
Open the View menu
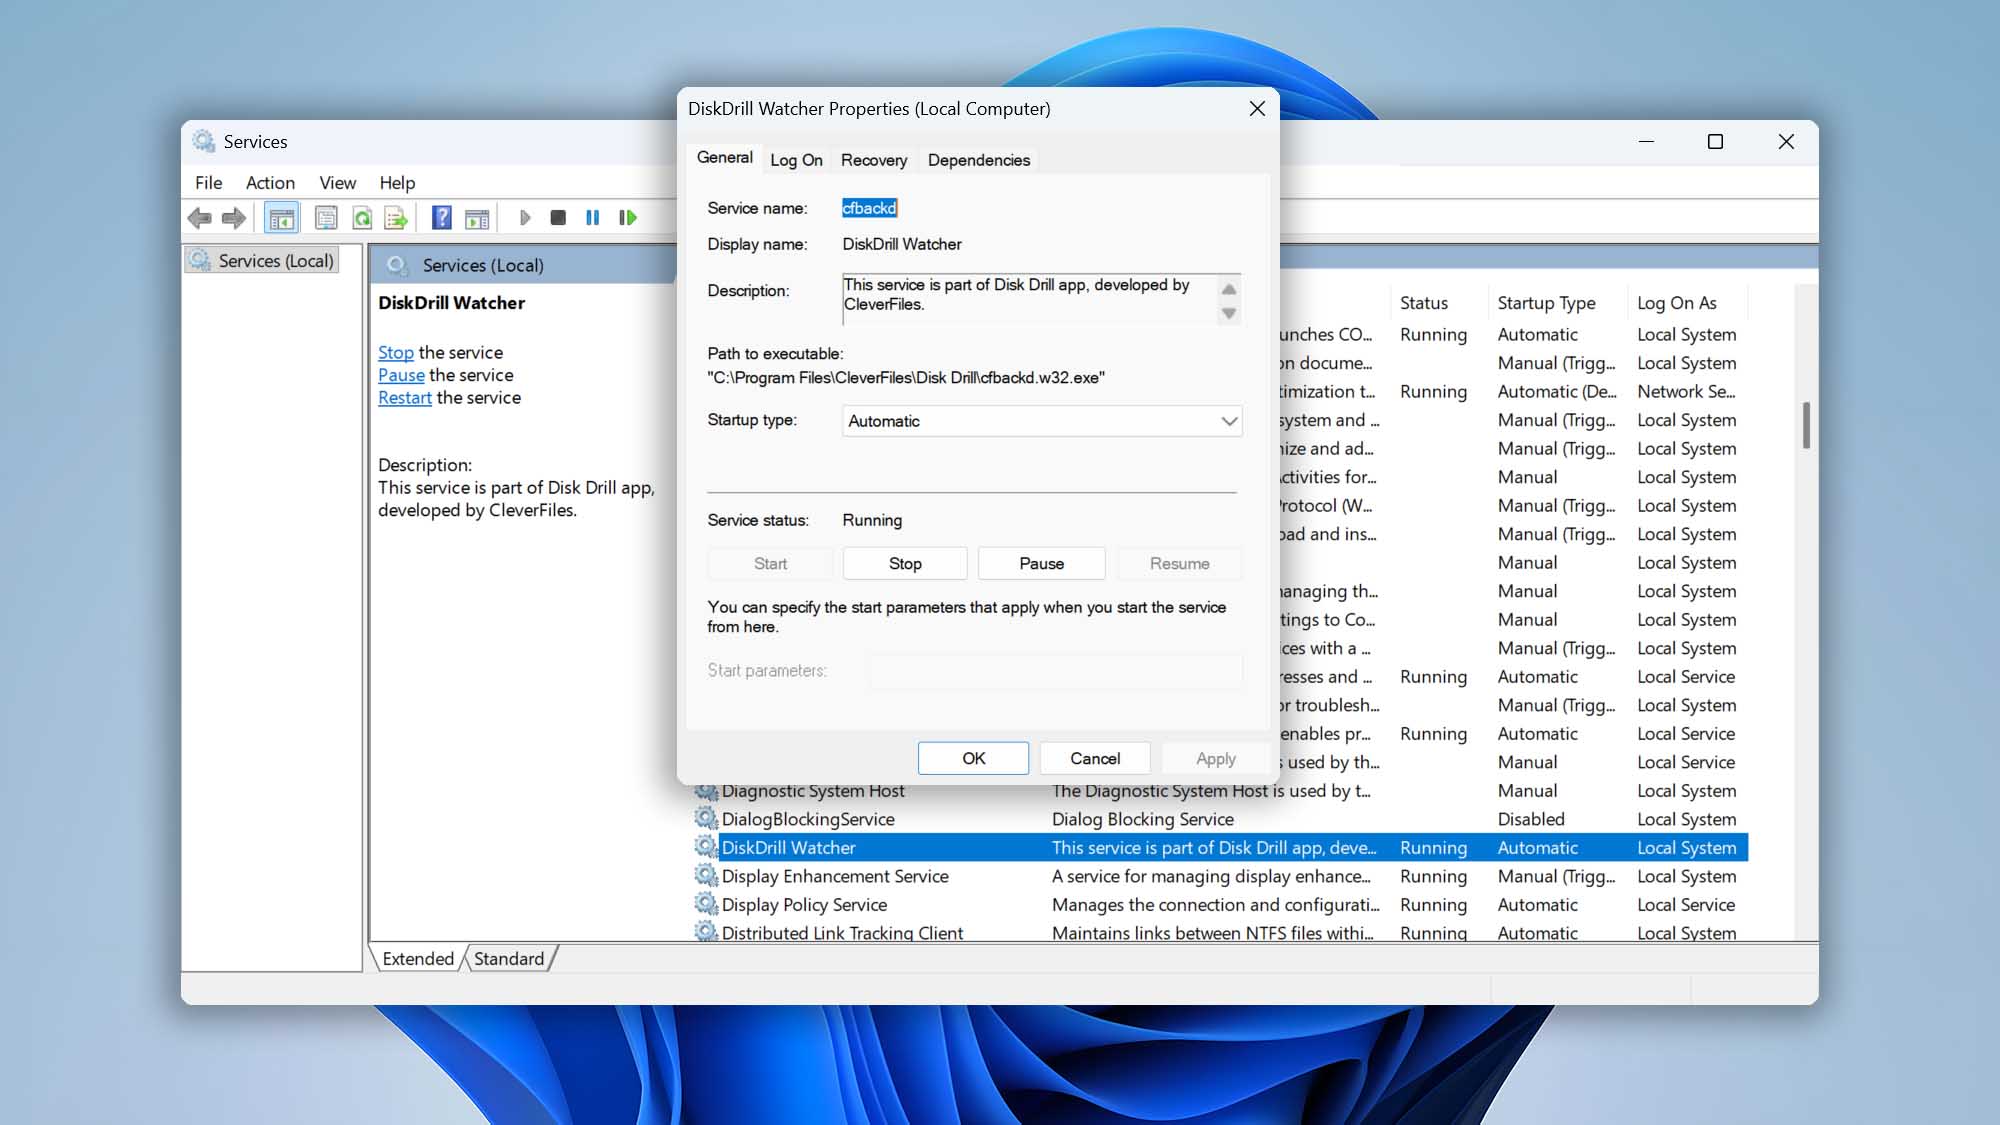[337, 182]
